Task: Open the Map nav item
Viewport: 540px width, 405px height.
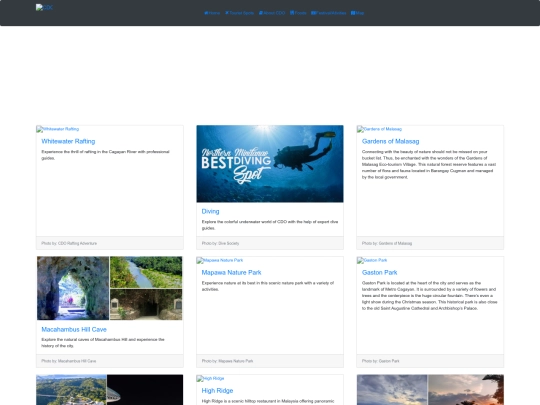Action: click(x=357, y=13)
